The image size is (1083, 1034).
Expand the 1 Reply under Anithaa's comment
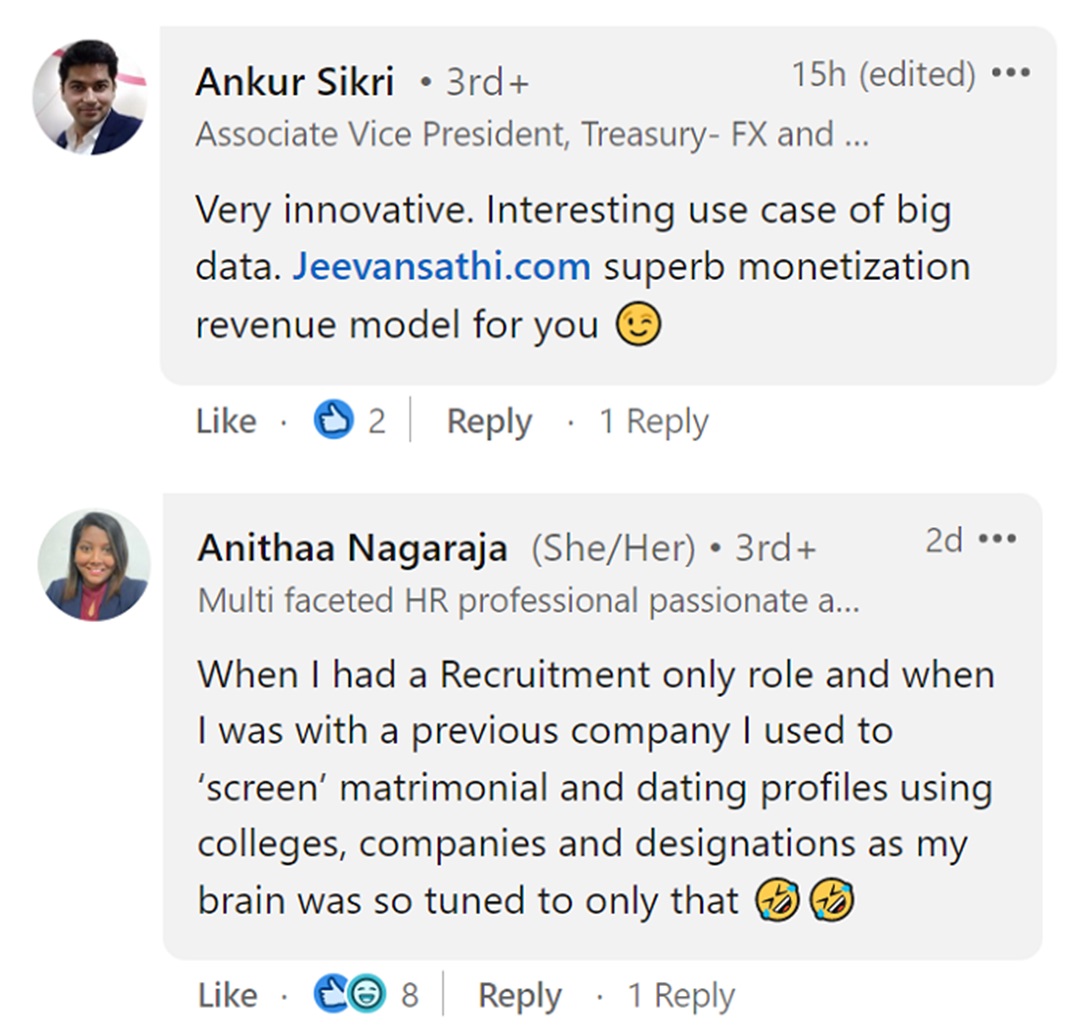point(681,995)
